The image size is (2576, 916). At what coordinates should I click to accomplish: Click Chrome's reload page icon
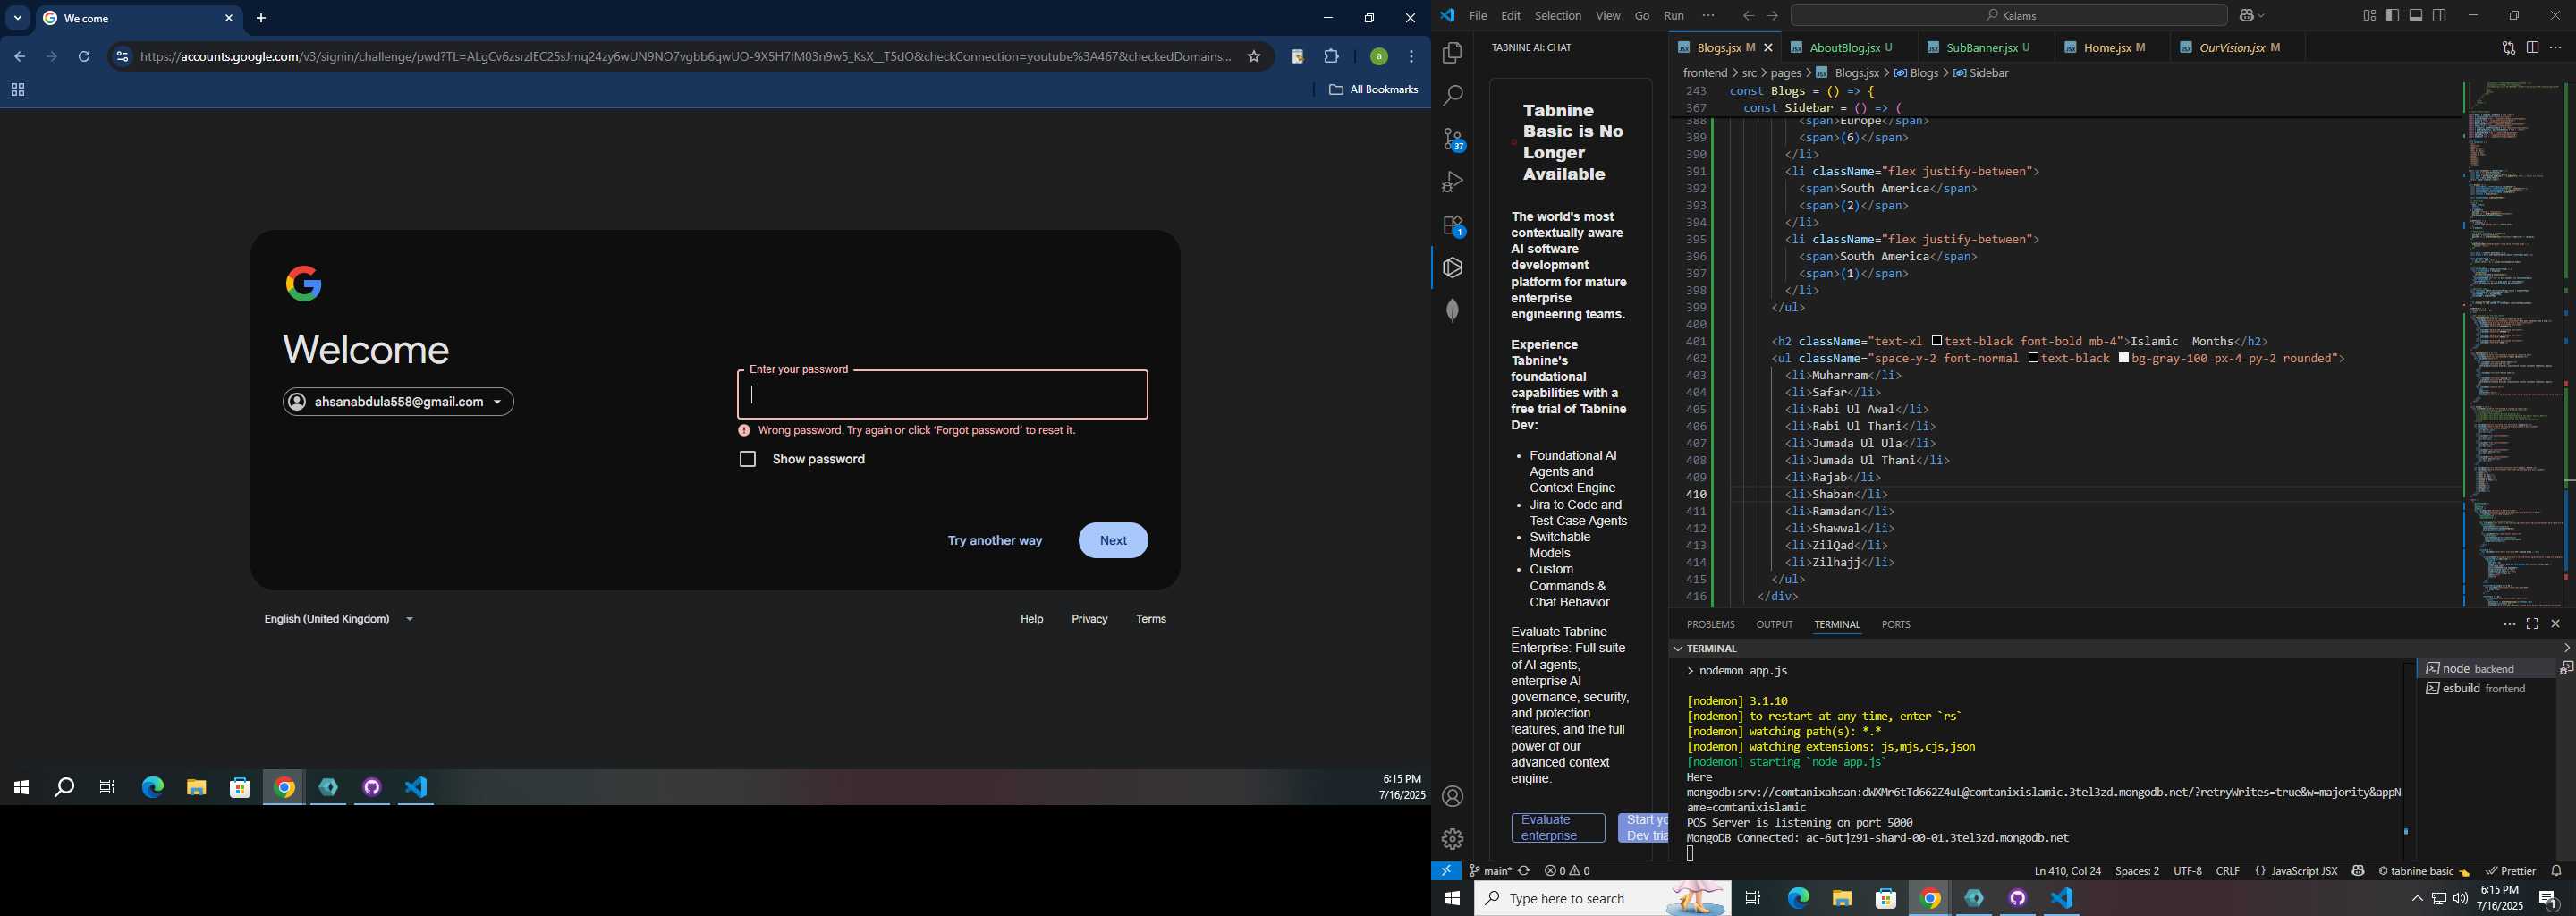click(x=85, y=57)
